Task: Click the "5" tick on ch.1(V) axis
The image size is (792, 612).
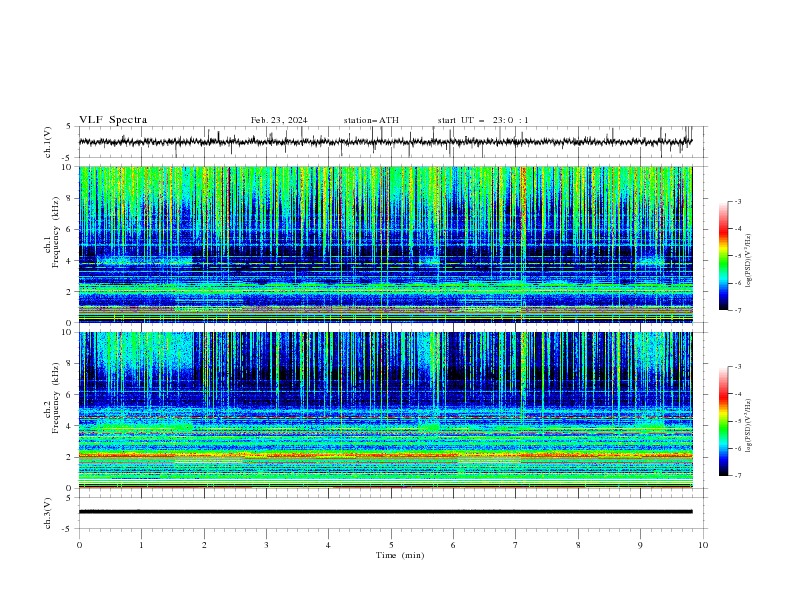Action: 69,127
